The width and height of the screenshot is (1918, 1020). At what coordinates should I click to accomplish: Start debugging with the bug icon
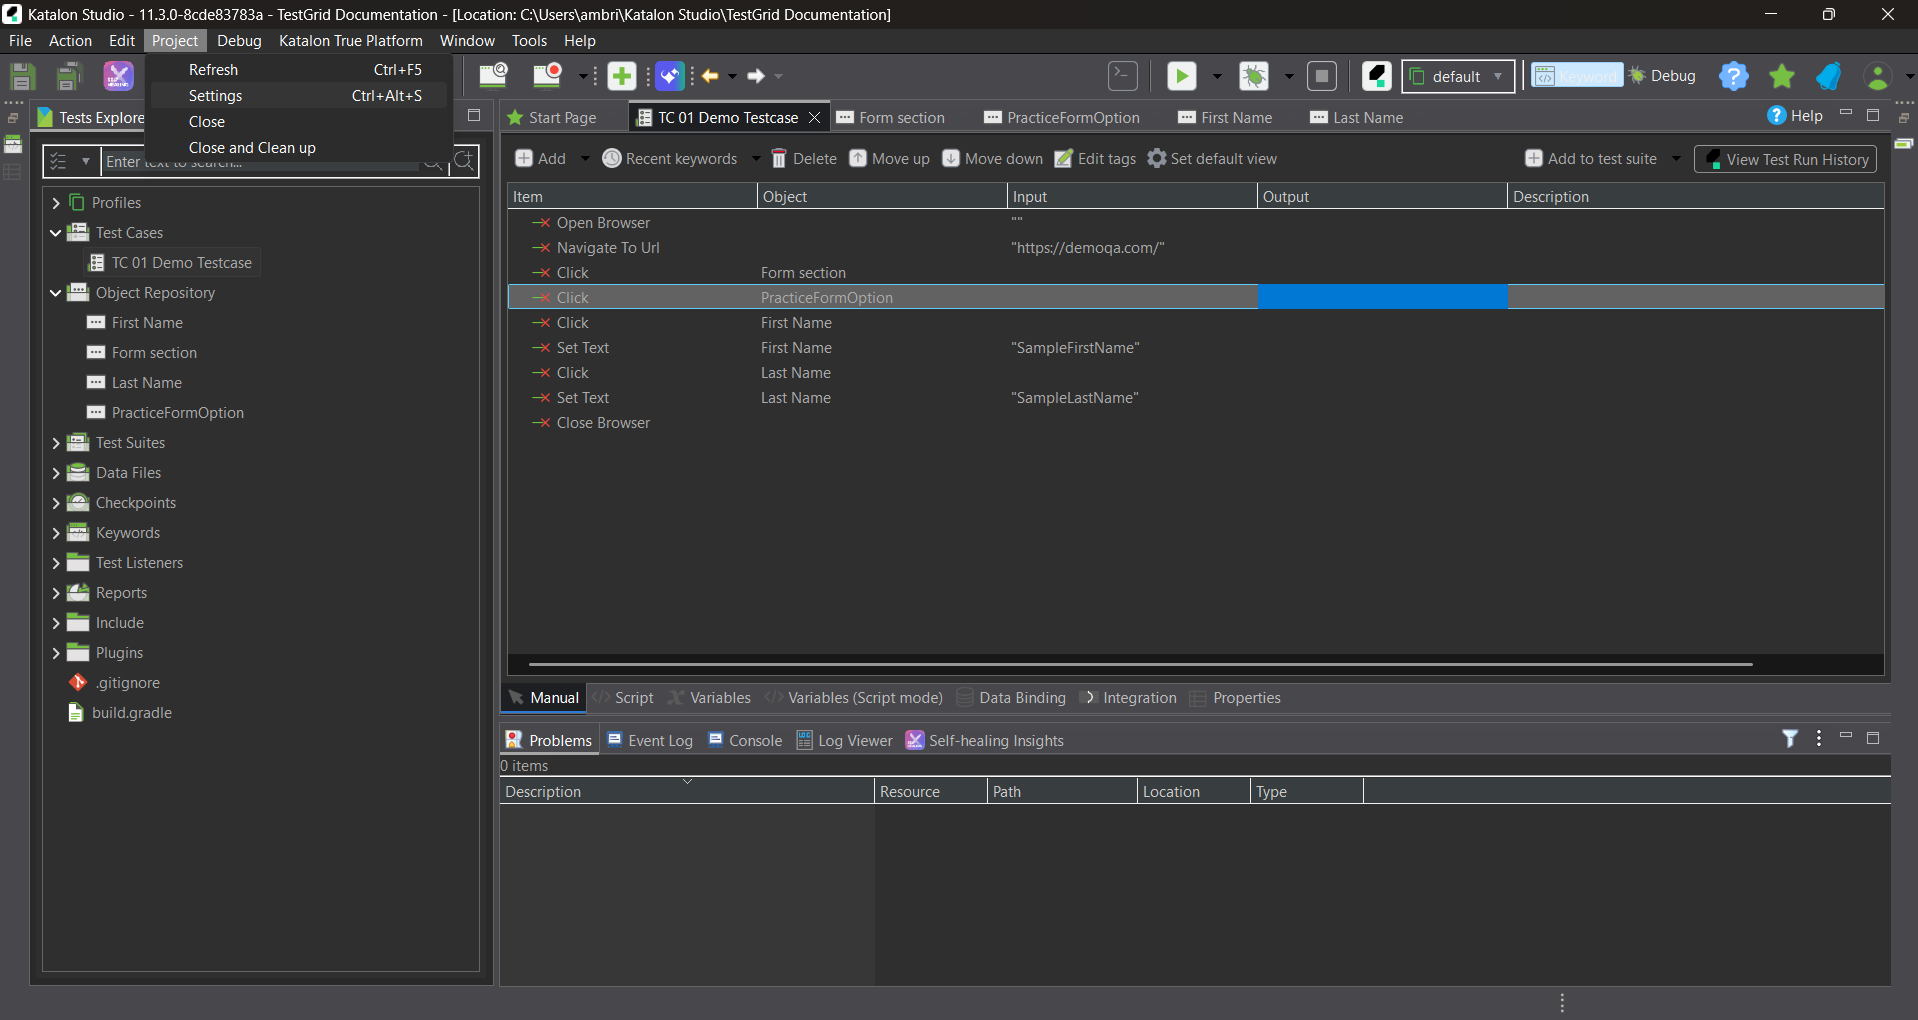point(1253,76)
